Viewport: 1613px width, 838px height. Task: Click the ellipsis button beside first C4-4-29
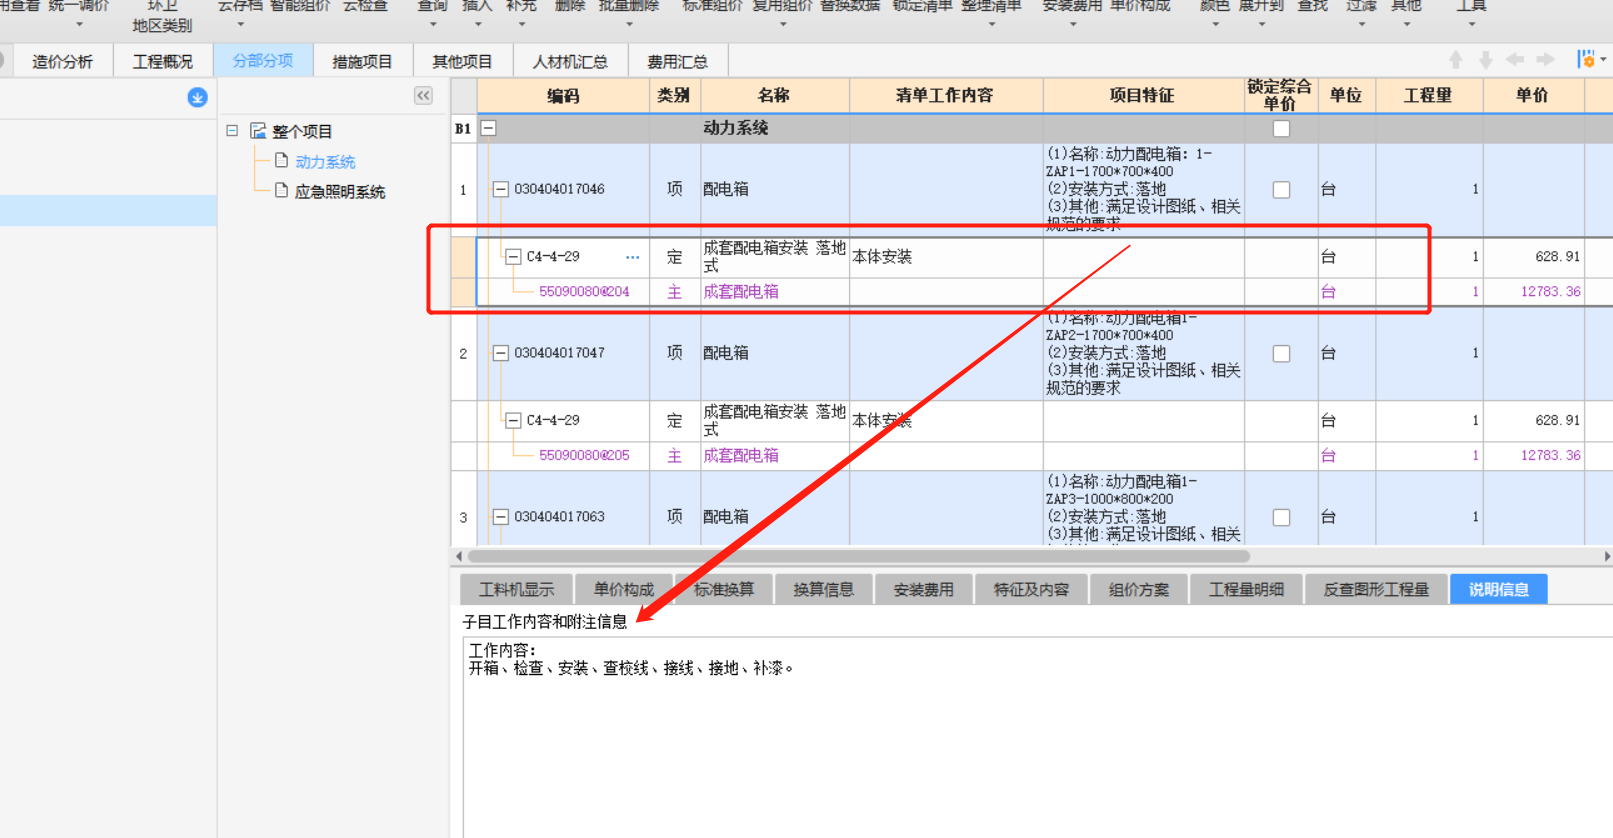coord(632,257)
